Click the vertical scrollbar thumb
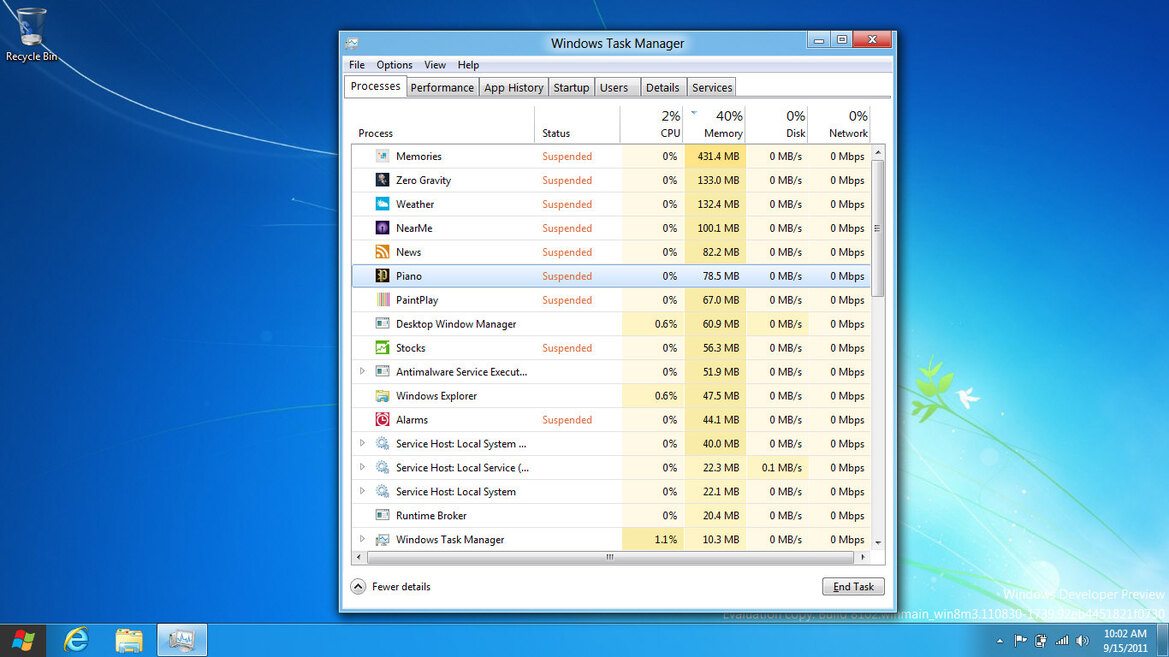The image size is (1169, 657). (878, 228)
